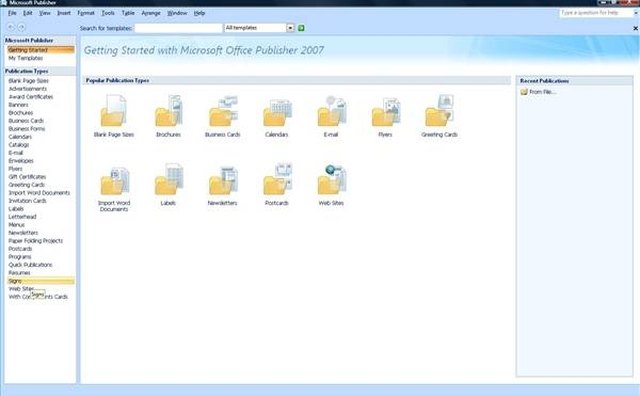Open the Edit menu
The height and width of the screenshot is (396, 640).
pos(27,13)
